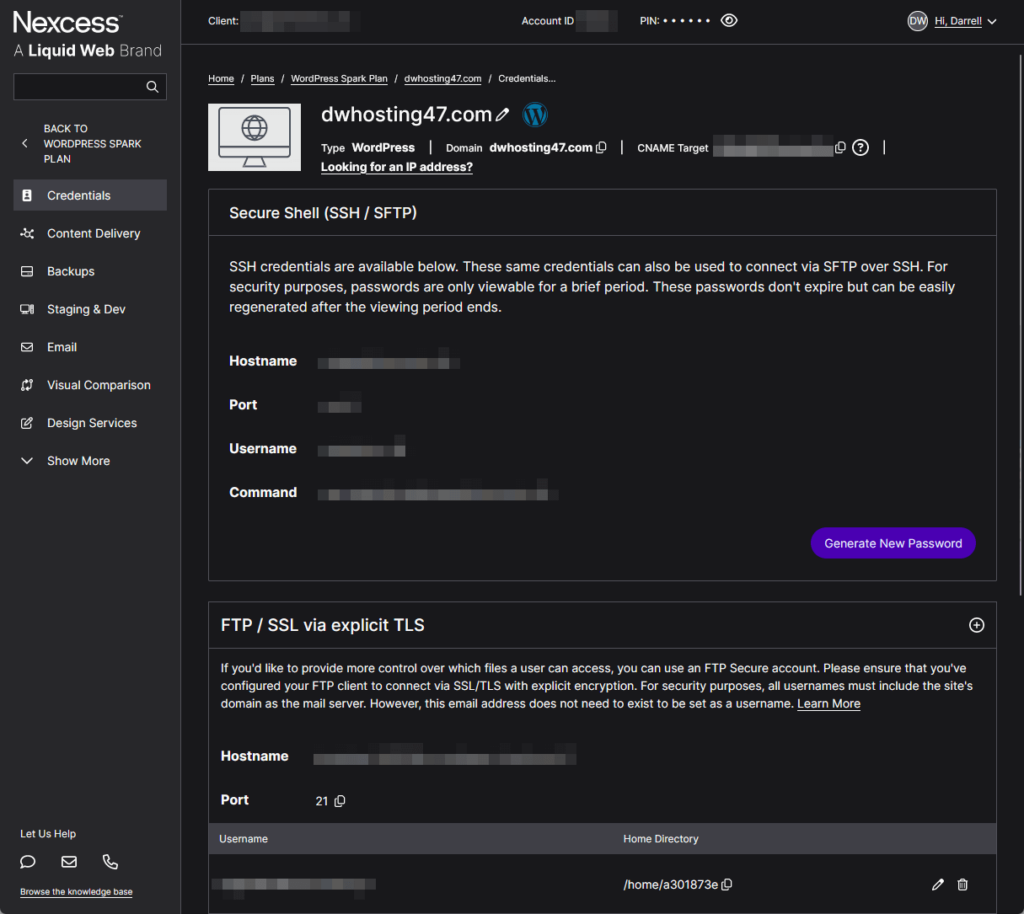The width and height of the screenshot is (1024, 914).
Task: Click the Design Services pencil icon
Action: [x=27, y=422]
